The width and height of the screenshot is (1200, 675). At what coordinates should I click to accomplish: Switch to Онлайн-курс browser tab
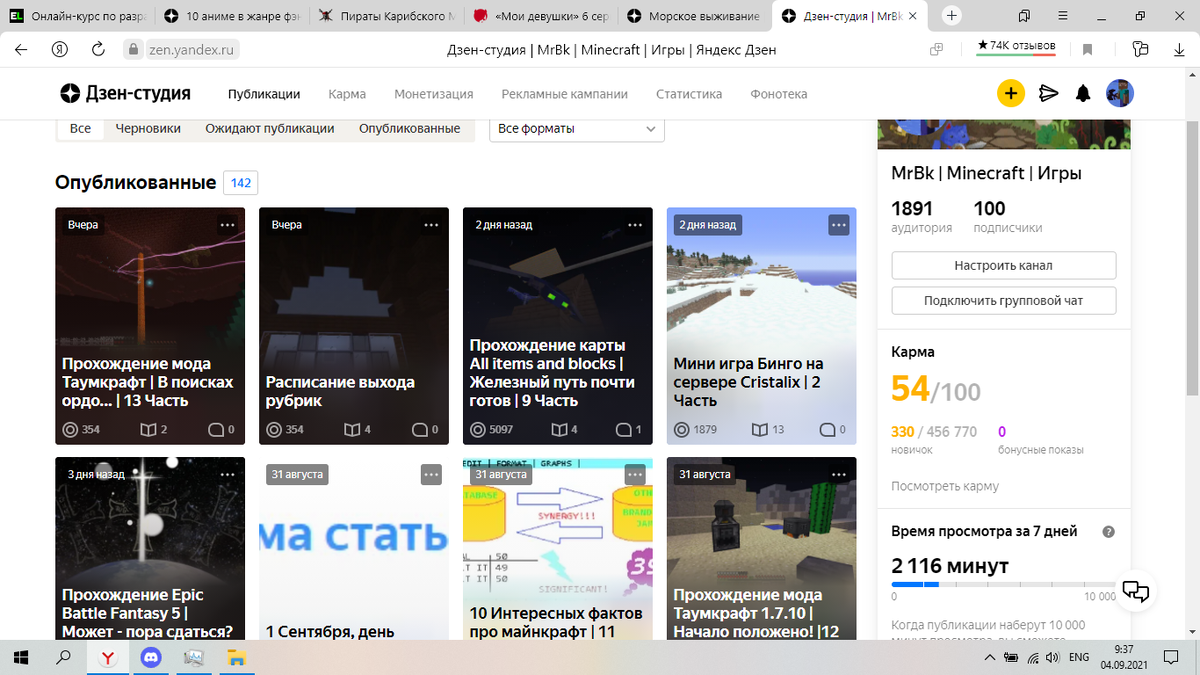(x=78, y=16)
